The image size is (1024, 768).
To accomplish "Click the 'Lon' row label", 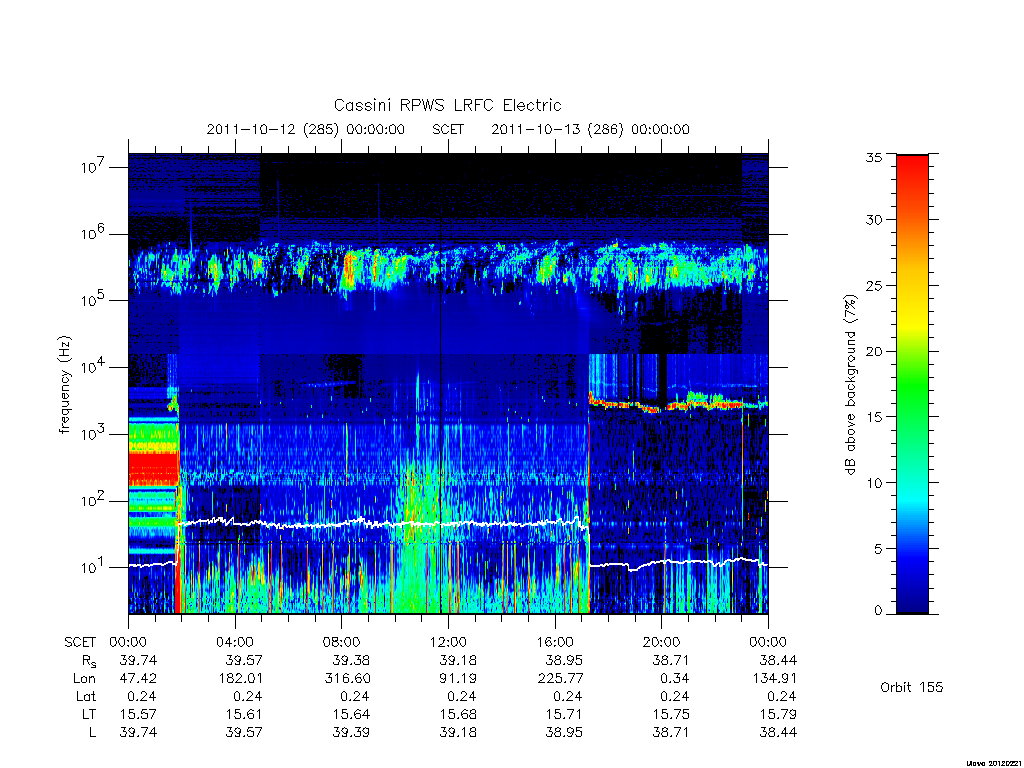I will pyautogui.click(x=84, y=679).
